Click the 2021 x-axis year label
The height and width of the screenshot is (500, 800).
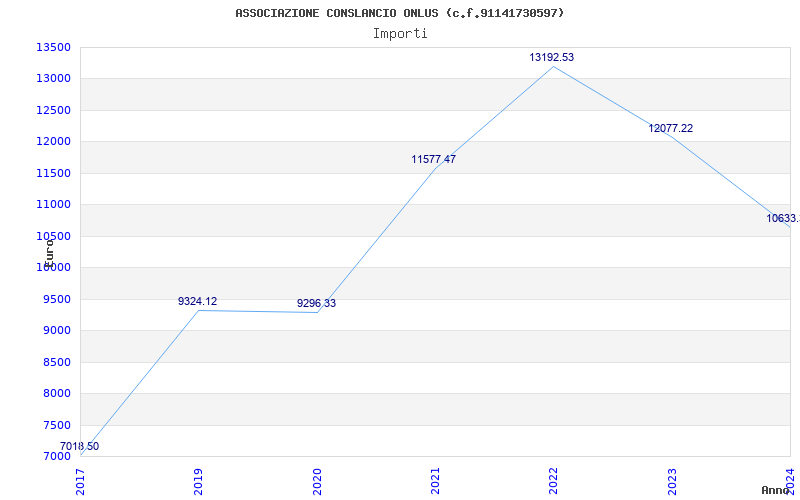435,482
